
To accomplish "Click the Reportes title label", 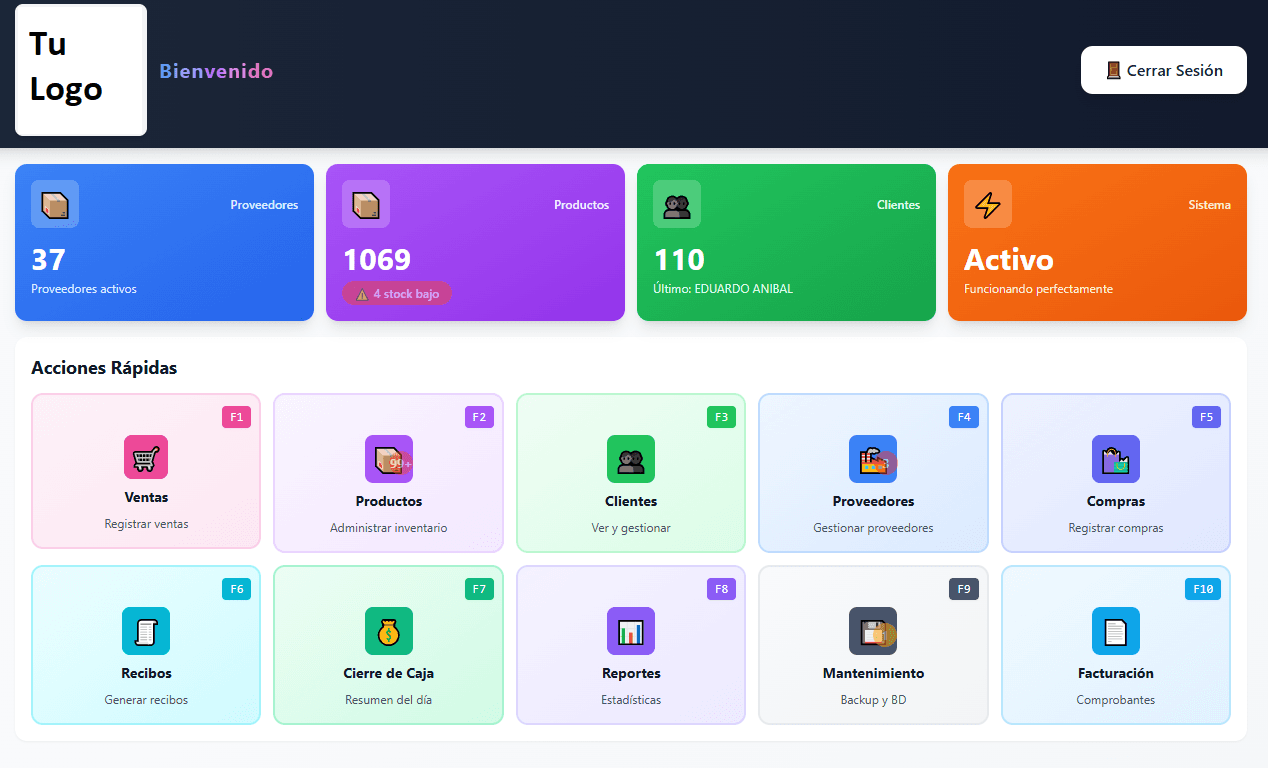I will point(631,673).
